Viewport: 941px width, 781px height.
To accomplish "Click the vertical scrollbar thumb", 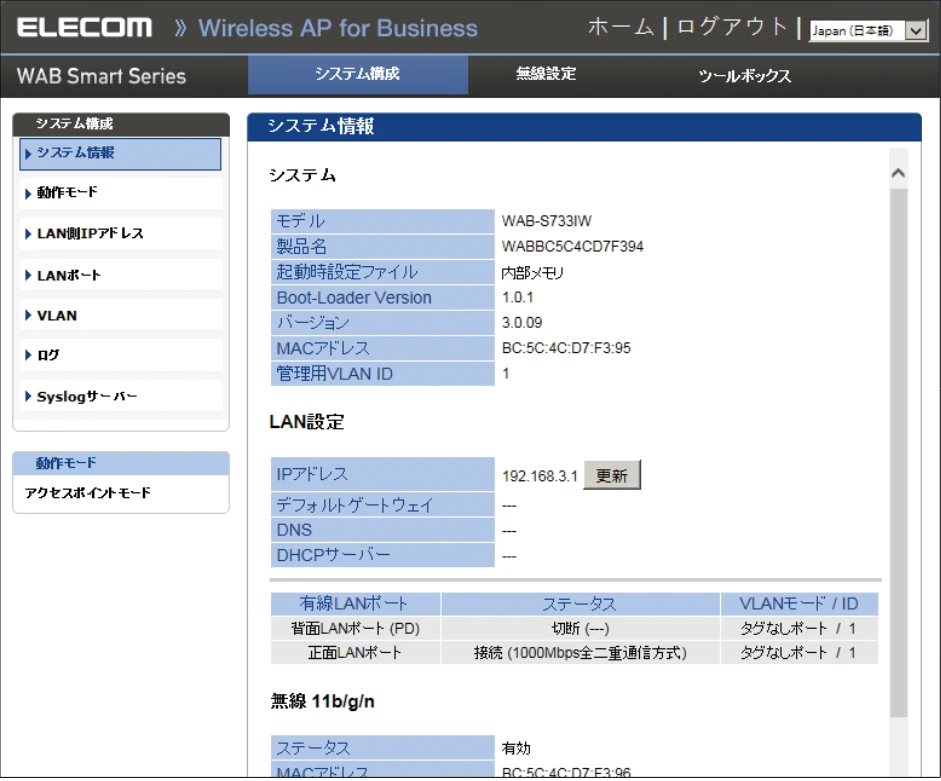I will (898, 453).
